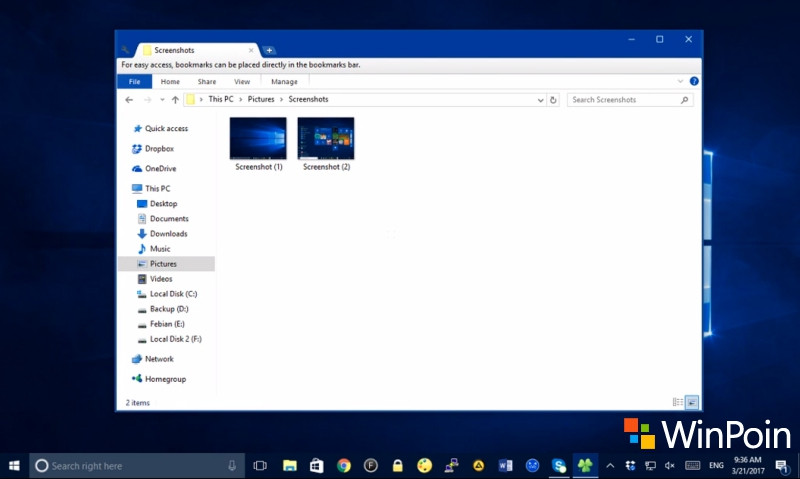Open Febian (E:) drive
The width and height of the screenshot is (800, 479).
click(161, 324)
